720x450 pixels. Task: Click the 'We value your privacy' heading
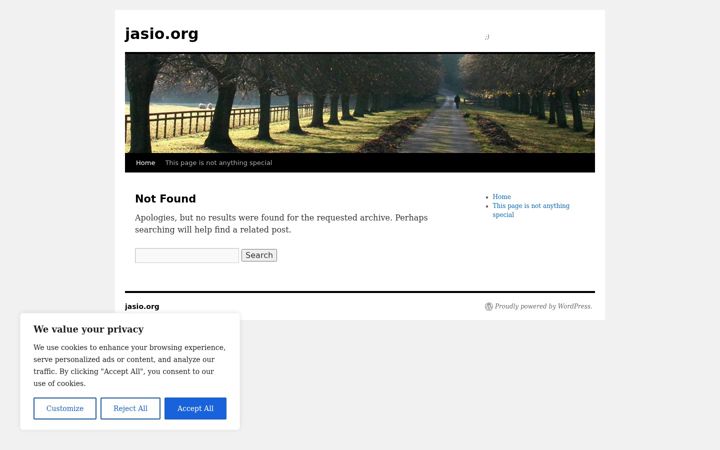pyautogui.click(x=89, y=329)
